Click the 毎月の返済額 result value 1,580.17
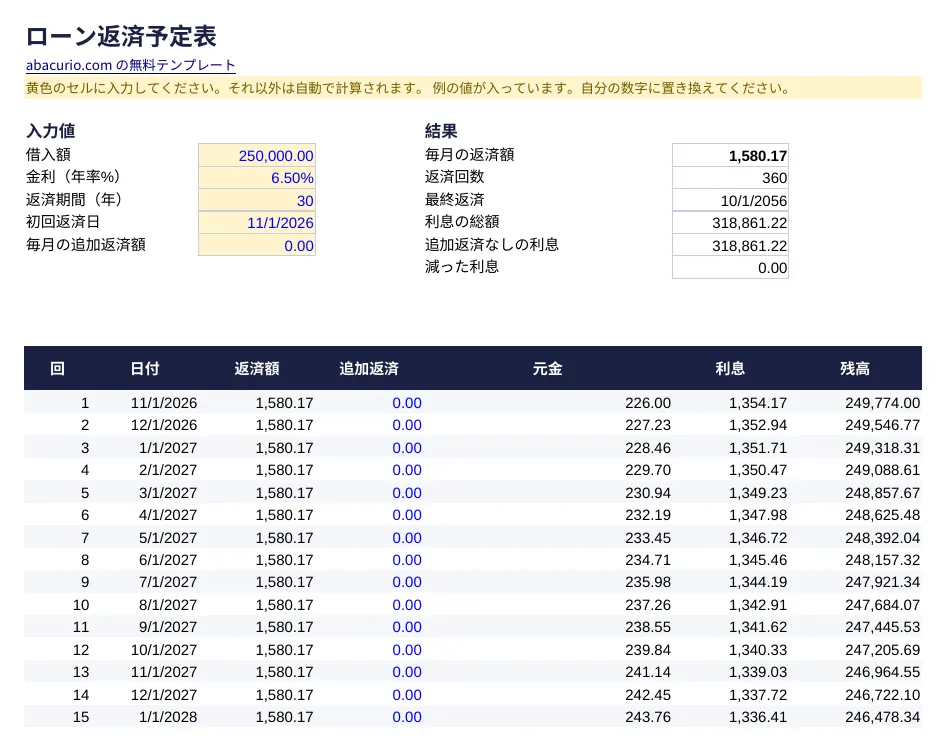The height and width of the screenshot is (751, 946). (731, 156)
